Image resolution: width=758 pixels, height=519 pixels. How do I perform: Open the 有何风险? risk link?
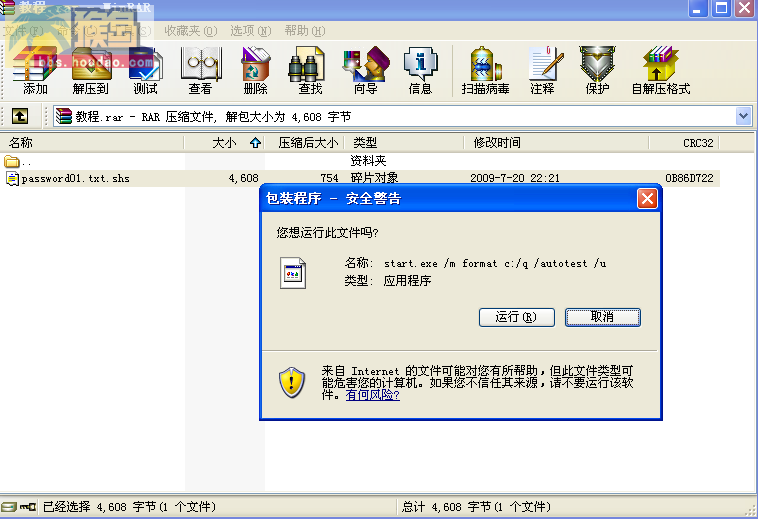coord(372,395)
